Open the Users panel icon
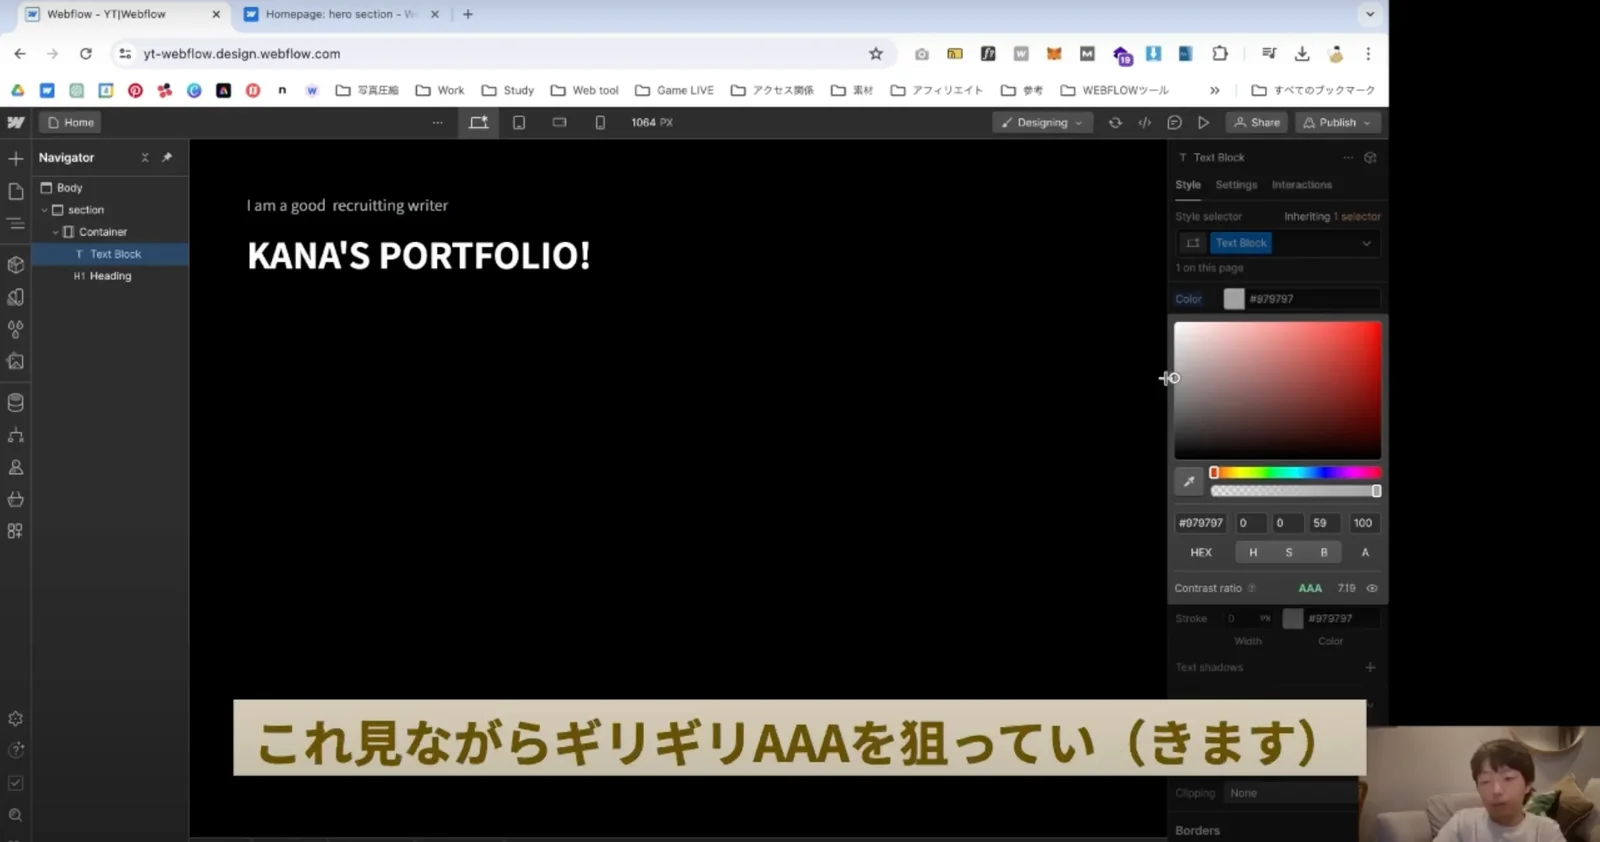The image size is (1600, 842). point(16,467)
